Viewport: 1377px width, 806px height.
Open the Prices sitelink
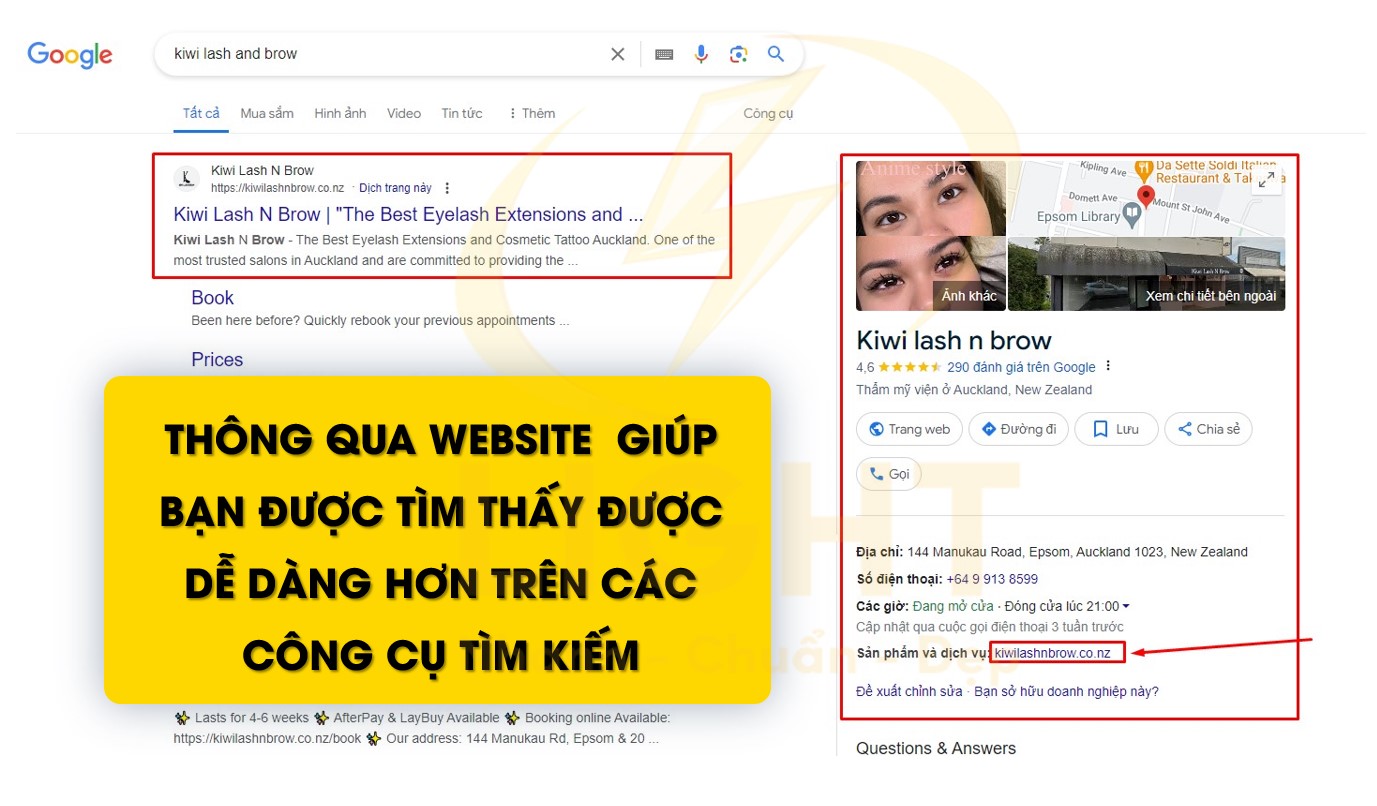[x=217, y=359]
